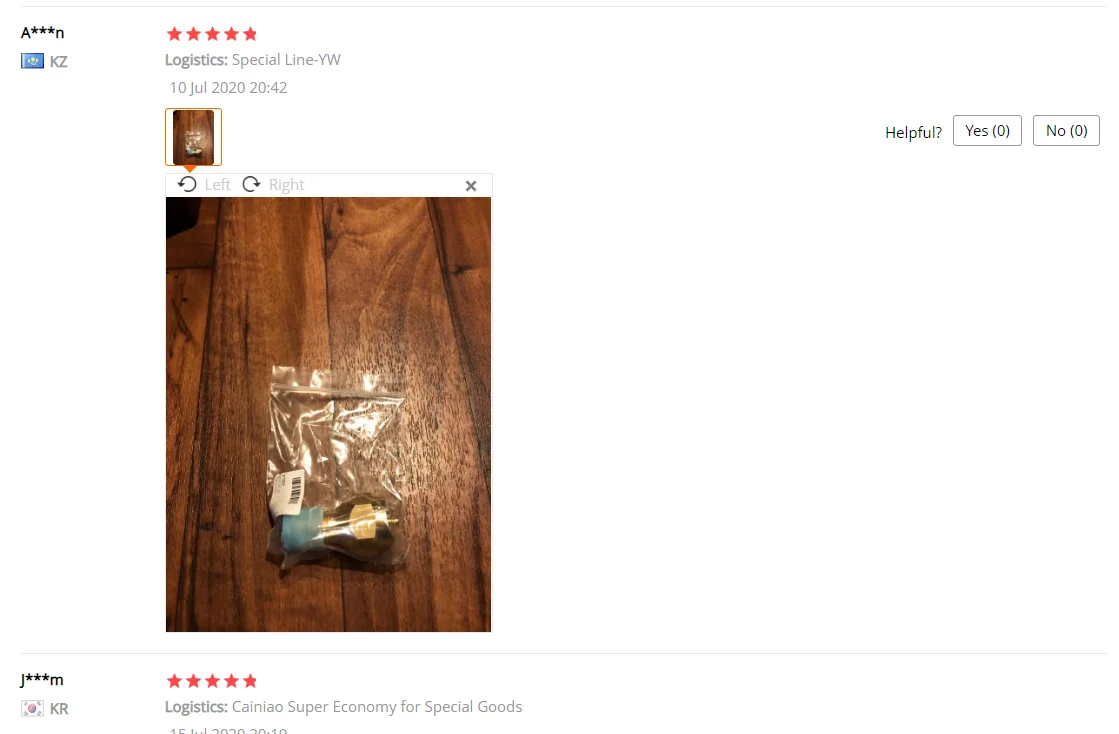Click the KZ country code label
The width and height of the screenshot is (1119, 734).
(x=59, y=61)
